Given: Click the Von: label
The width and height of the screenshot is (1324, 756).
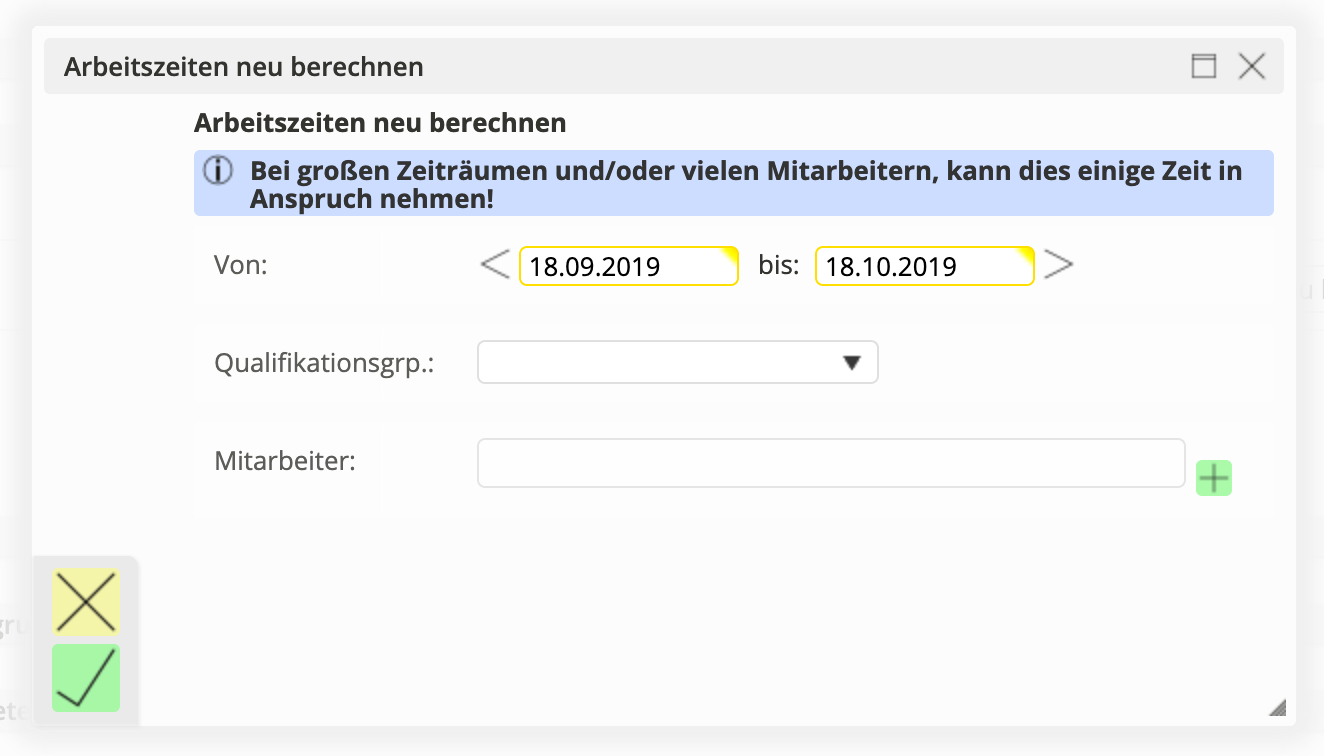Looking at the screenshot, I should 240,265.
